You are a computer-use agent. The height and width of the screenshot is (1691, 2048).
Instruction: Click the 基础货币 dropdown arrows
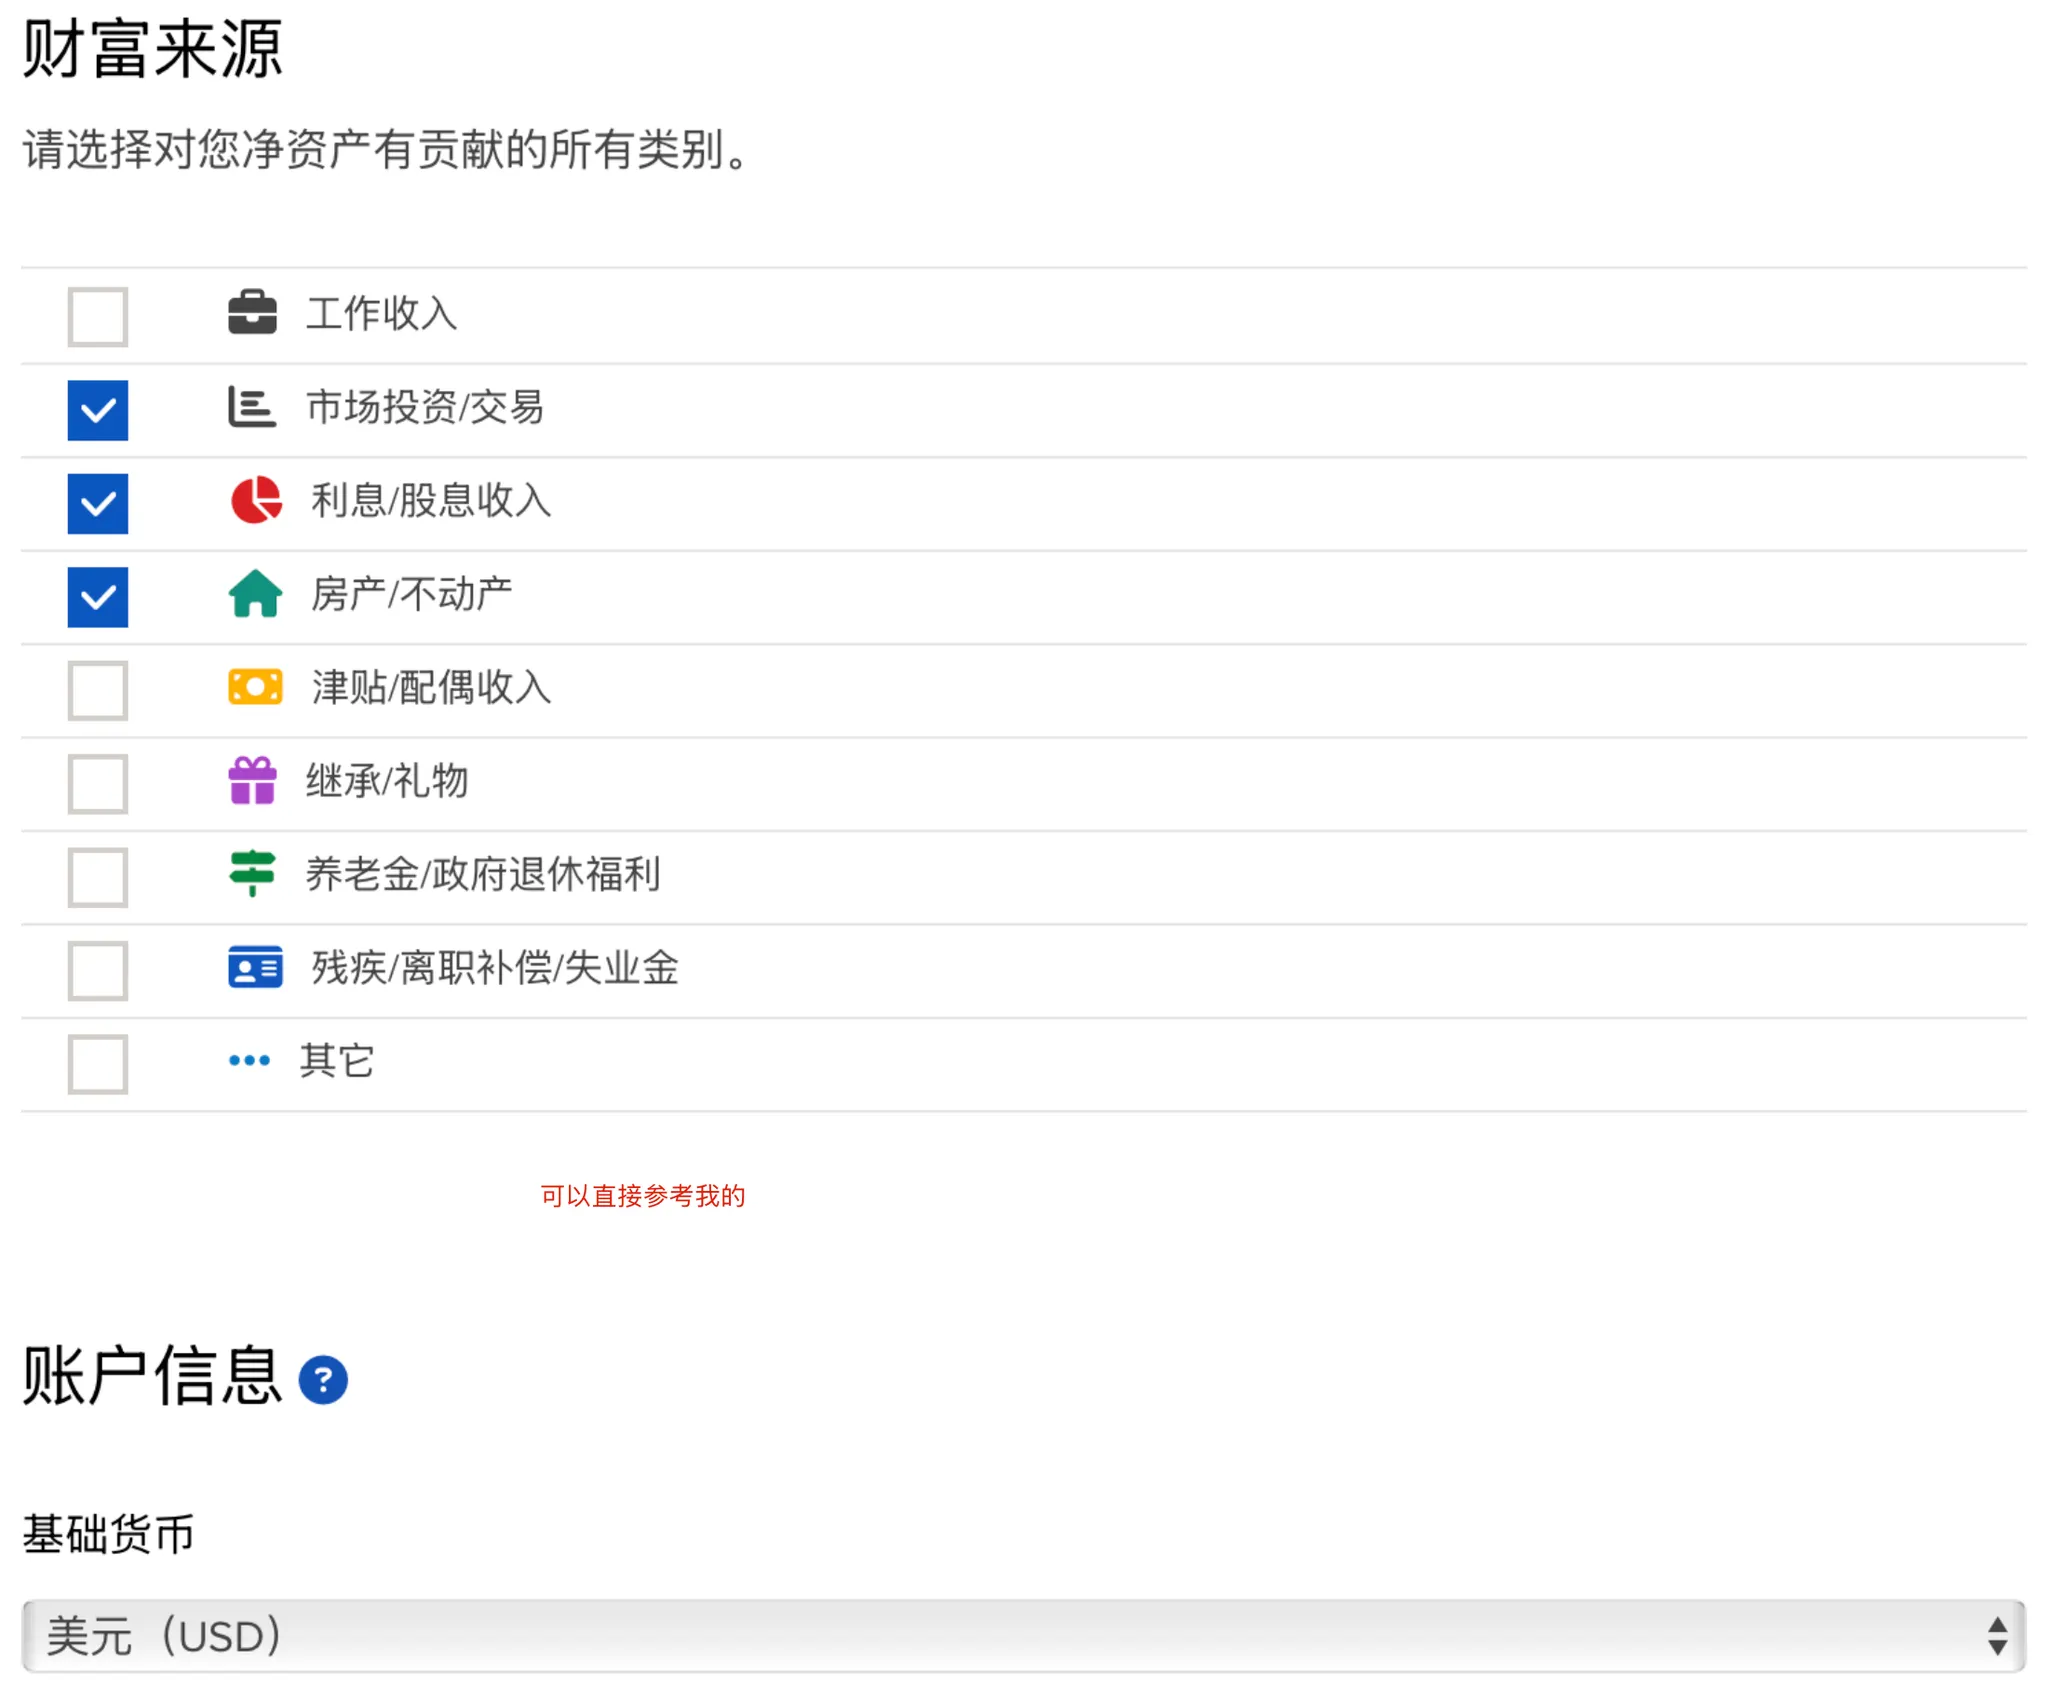[x=1997, y=1636]
